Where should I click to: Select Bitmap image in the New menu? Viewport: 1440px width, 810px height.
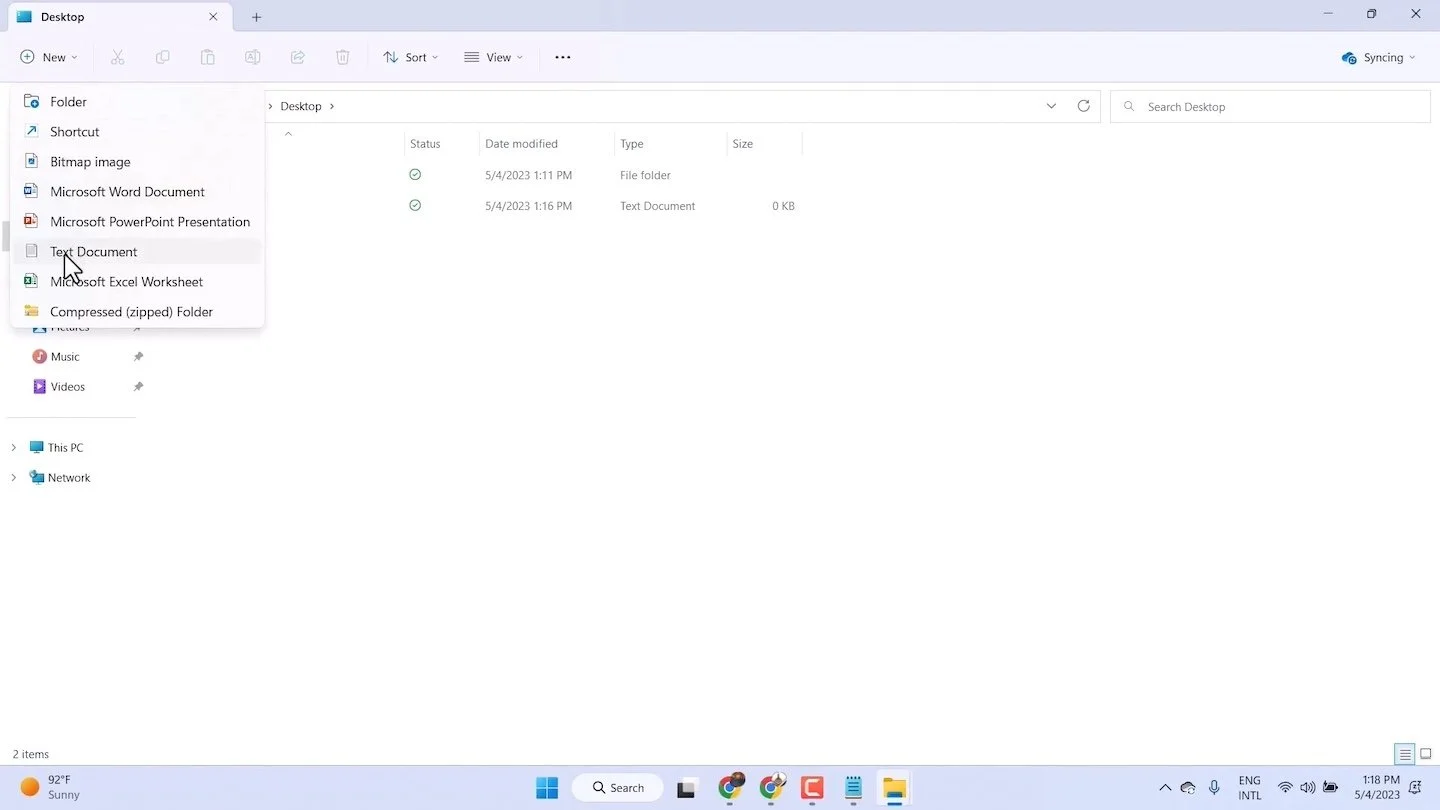pyautogui.click(x=137, y=161)
